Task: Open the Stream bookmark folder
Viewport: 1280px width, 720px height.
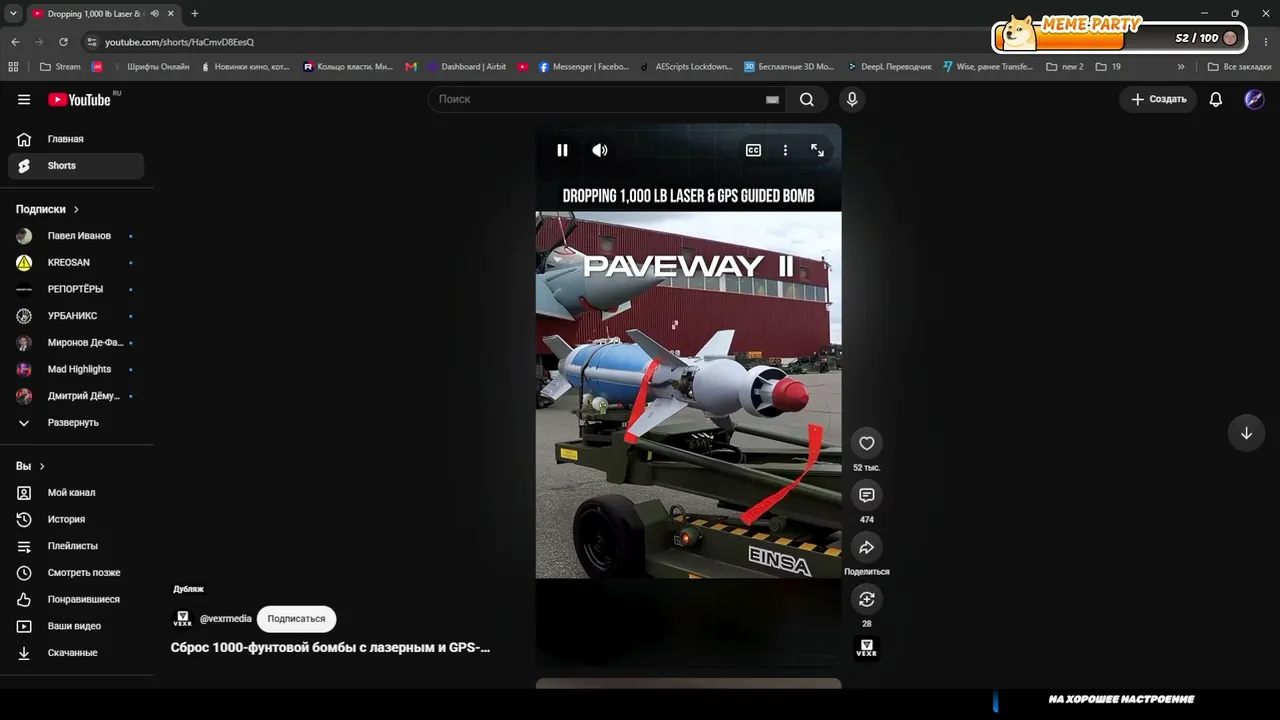Action: [60, 67]
